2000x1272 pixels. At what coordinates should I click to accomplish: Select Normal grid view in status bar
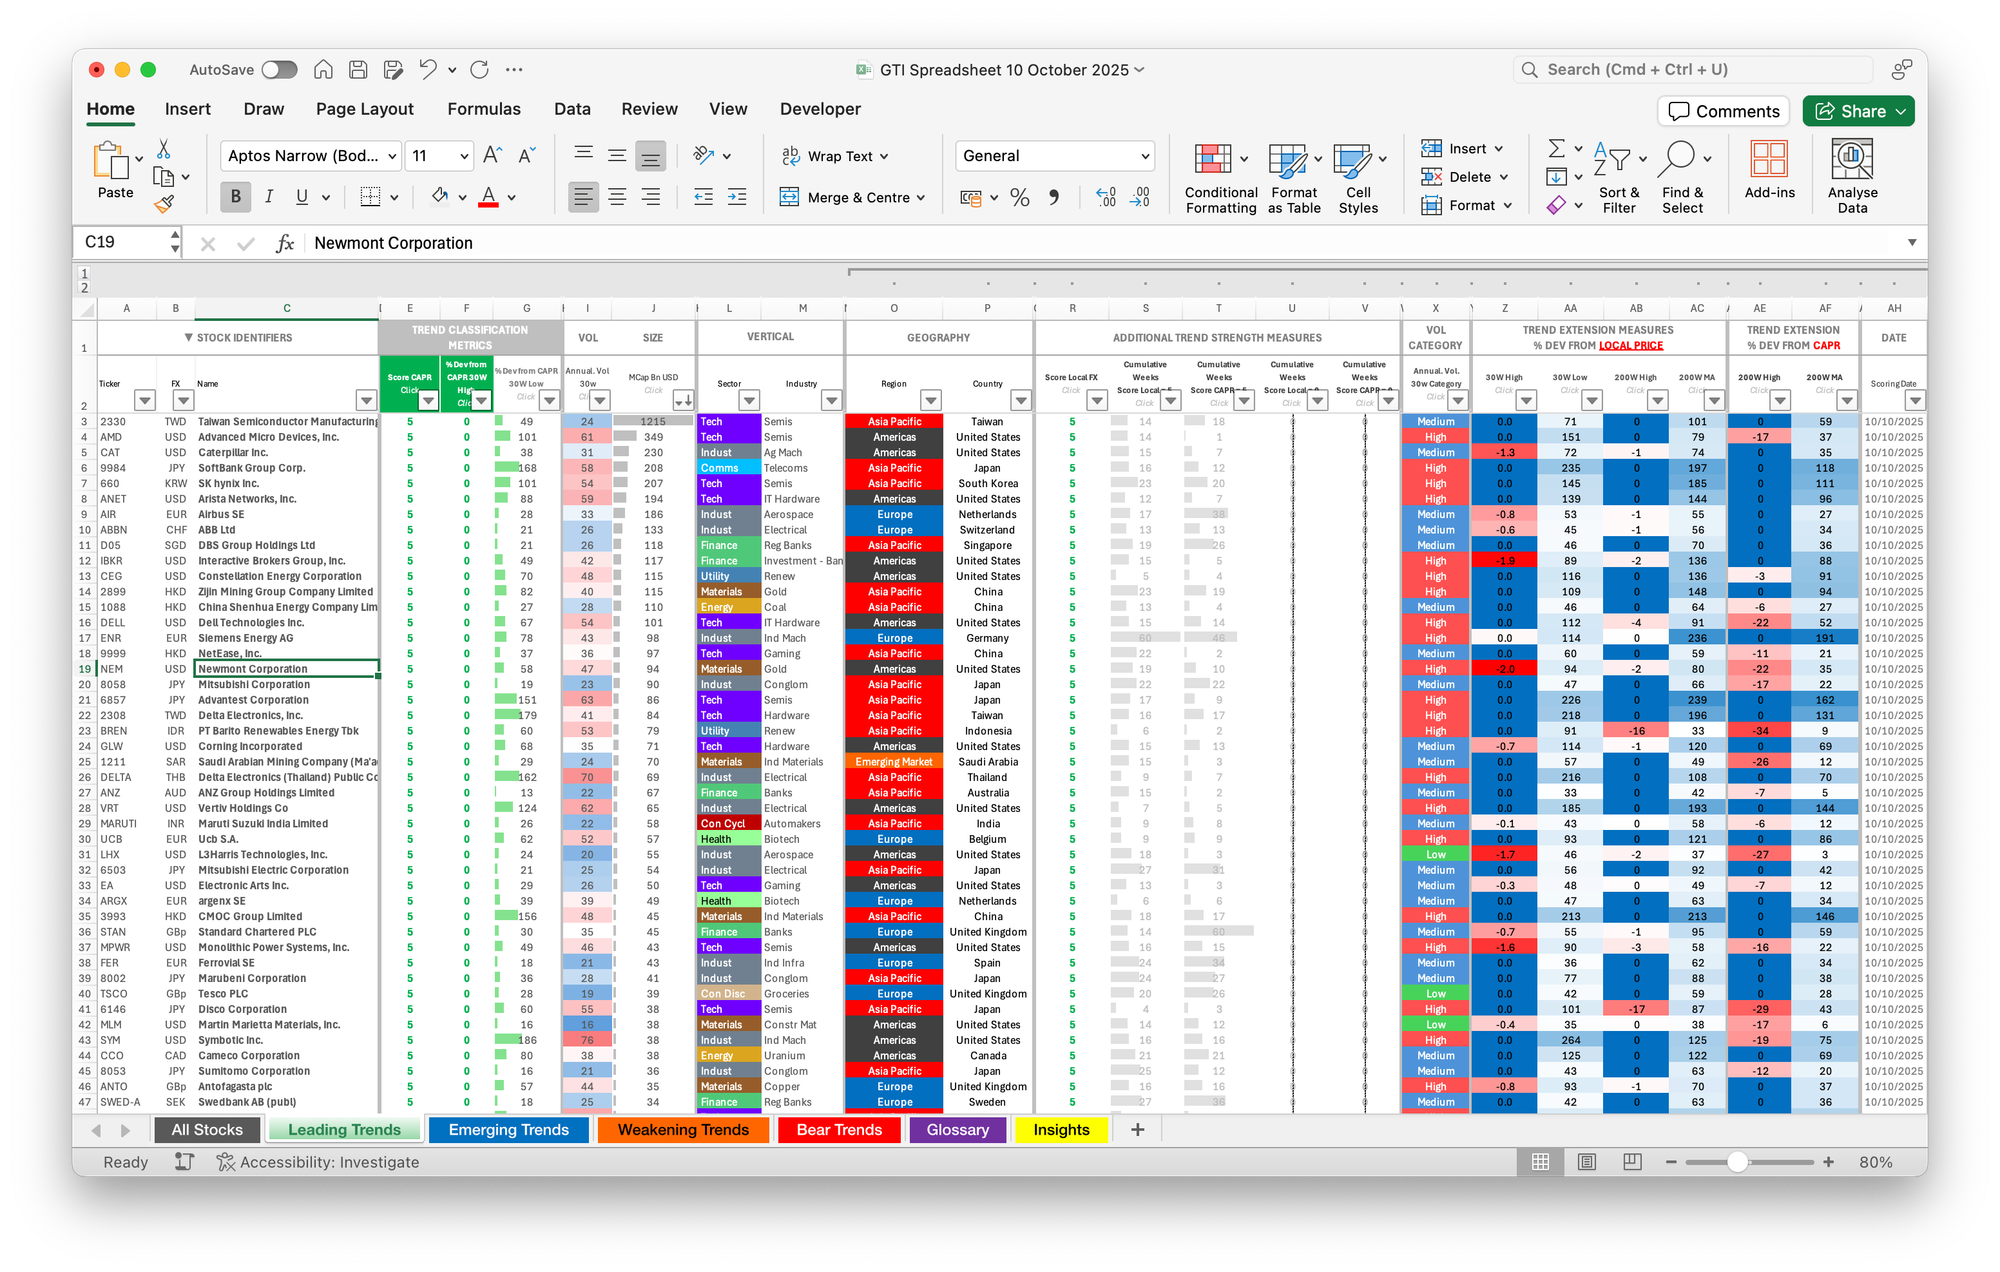click(x=1540, y=1161)
